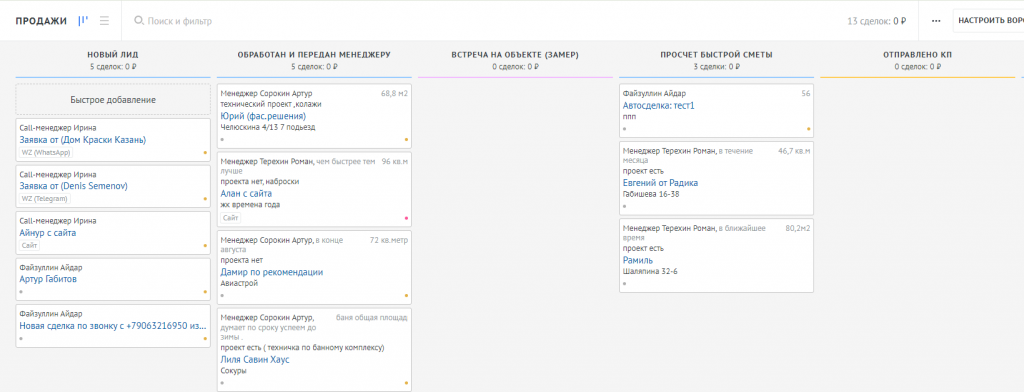This screenshot has height=392, width=1024.
Task: Click orange task dot on Дом Краски card
Action: point(205,153)
